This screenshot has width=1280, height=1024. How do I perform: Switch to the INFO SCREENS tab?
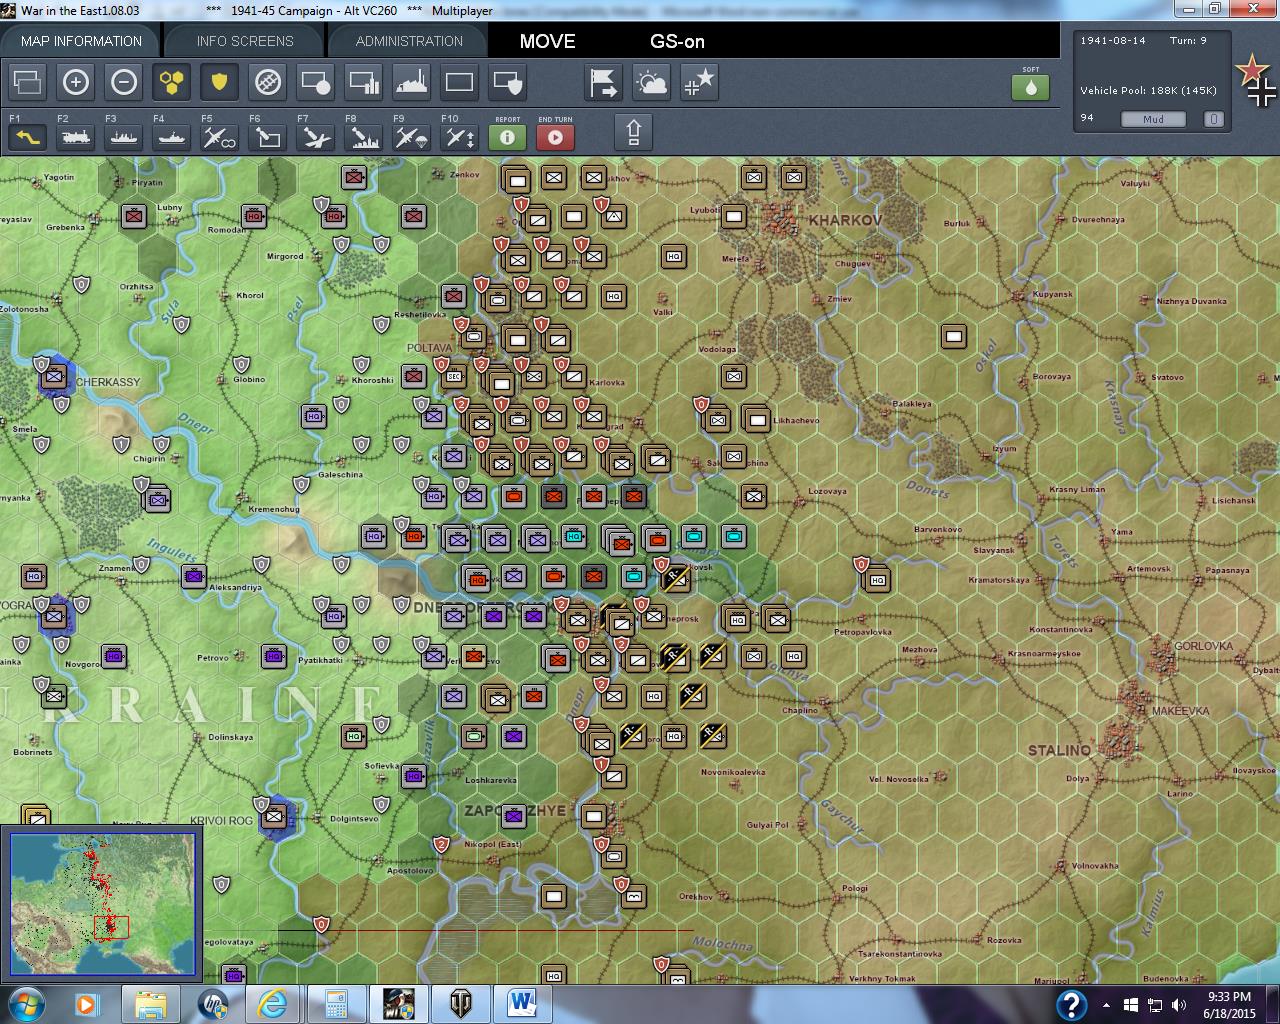click(x=245, y=41)
